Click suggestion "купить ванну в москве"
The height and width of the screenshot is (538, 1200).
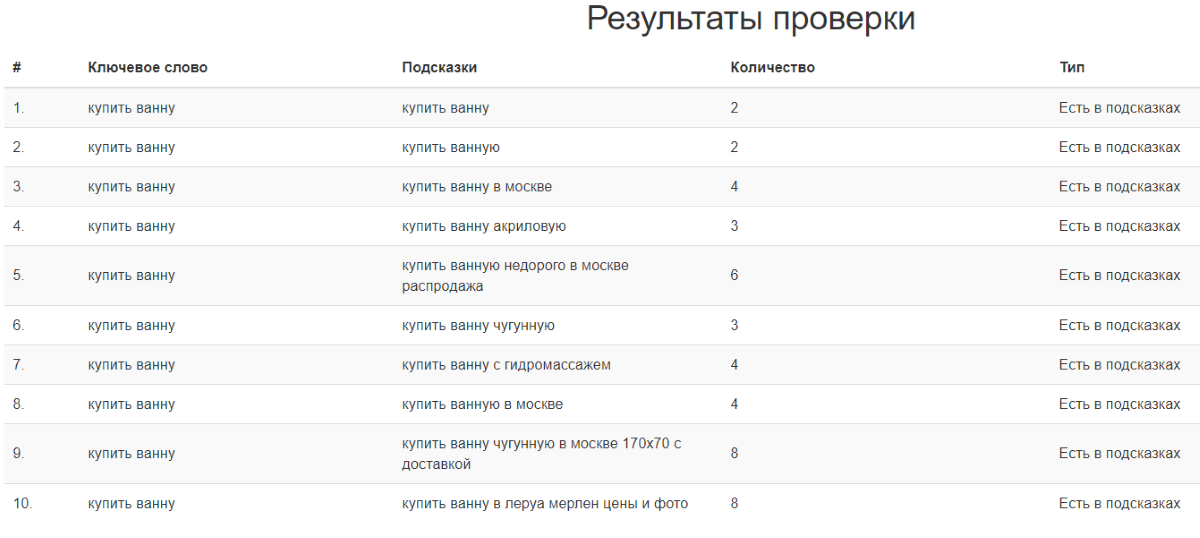[476, 187]
